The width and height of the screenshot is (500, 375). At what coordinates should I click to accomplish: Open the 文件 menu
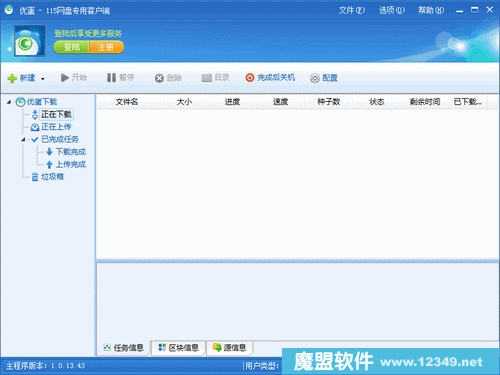click(352, 10)
